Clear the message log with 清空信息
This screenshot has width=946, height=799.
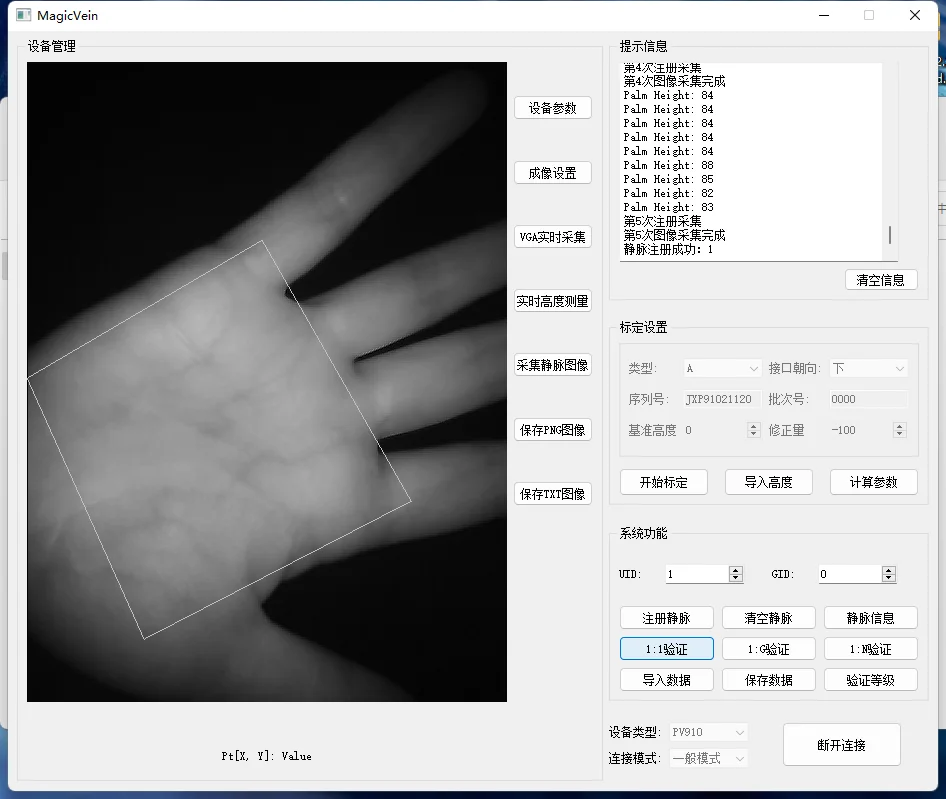[880, 280]
